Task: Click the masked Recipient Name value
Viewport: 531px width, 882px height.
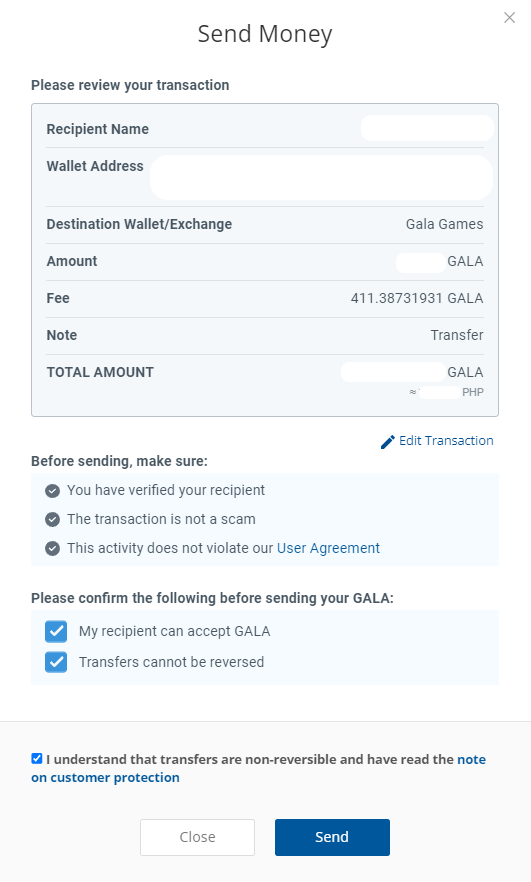Action: [x=428, y=128]
